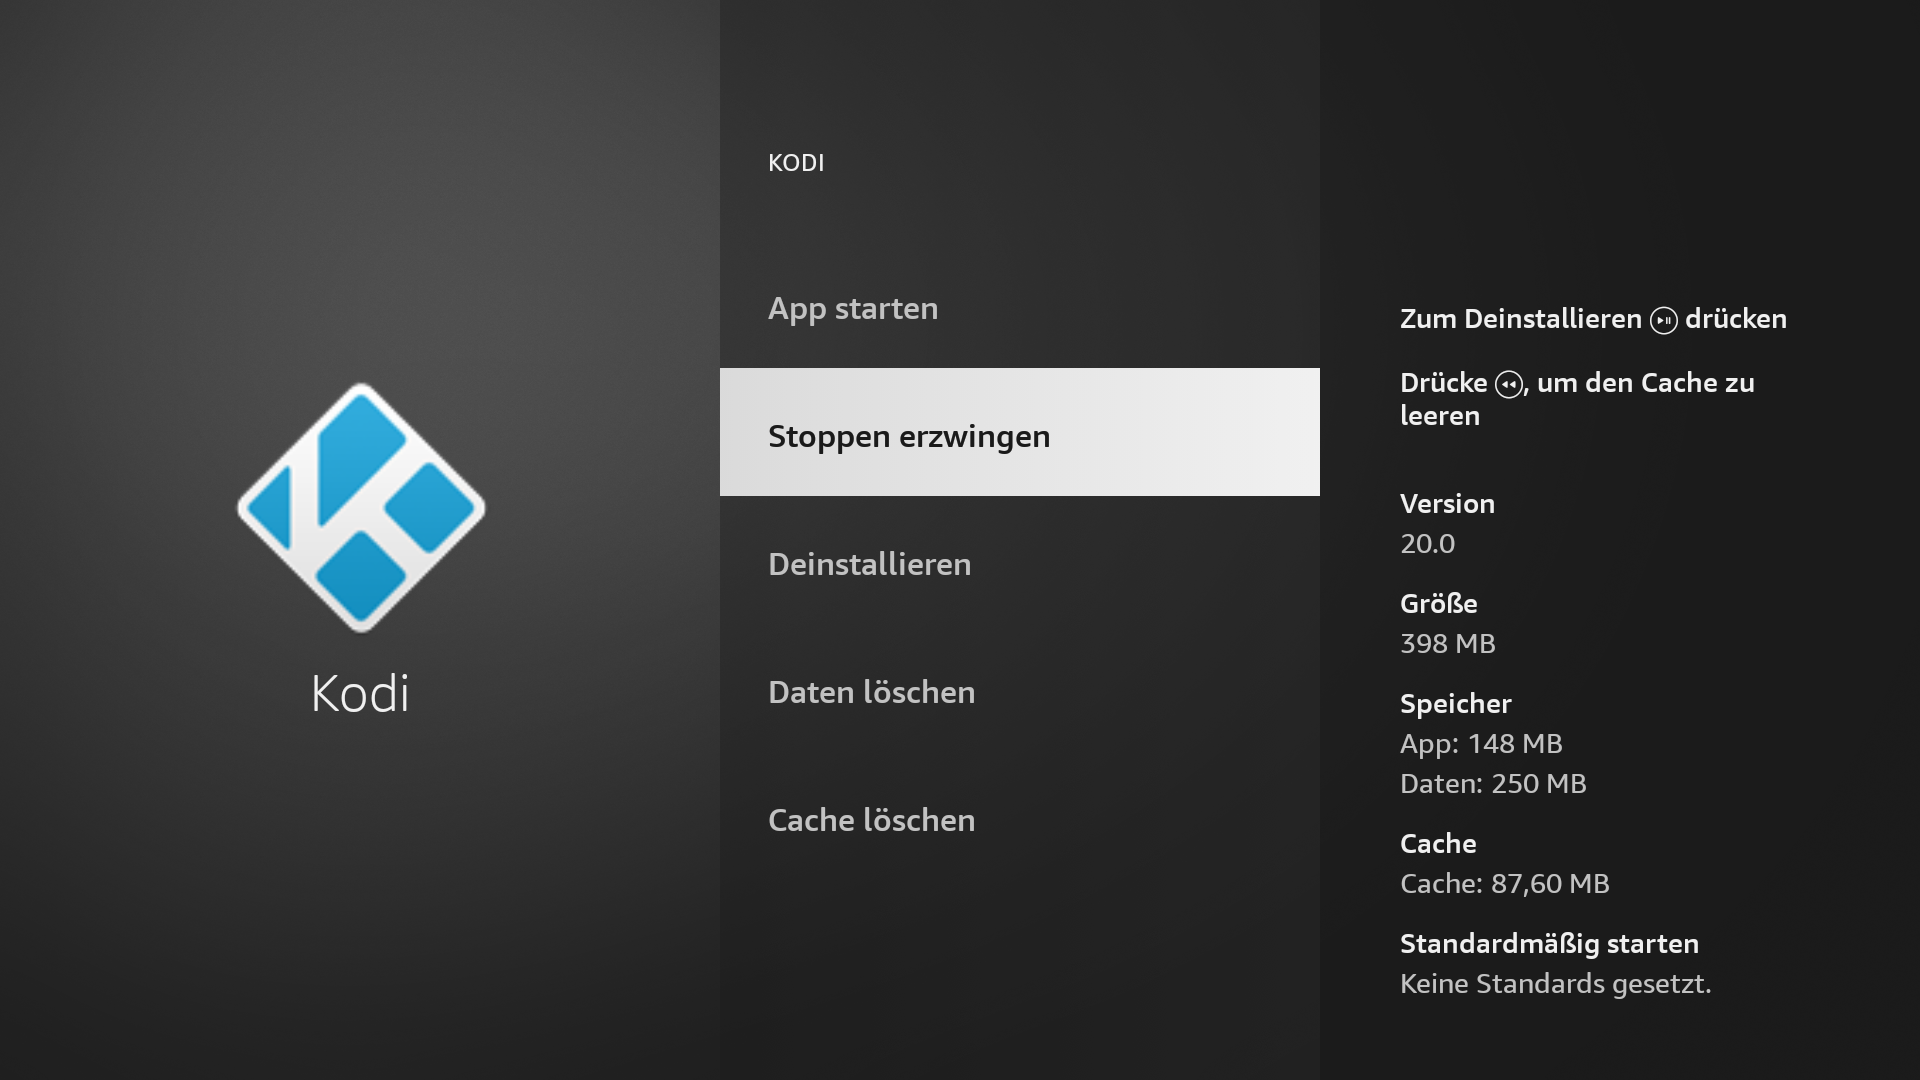Click the App: 148 MB storage value
The height and width of the screenshot is (1080, 1920).
(1481, 744)
